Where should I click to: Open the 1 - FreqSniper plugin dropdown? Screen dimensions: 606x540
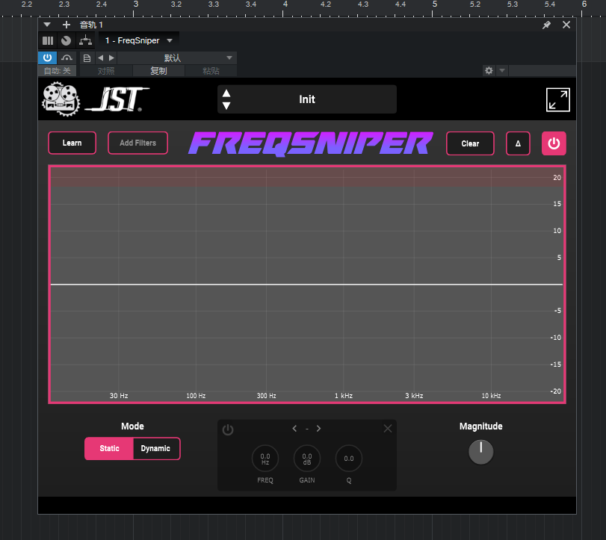point(139,40)
